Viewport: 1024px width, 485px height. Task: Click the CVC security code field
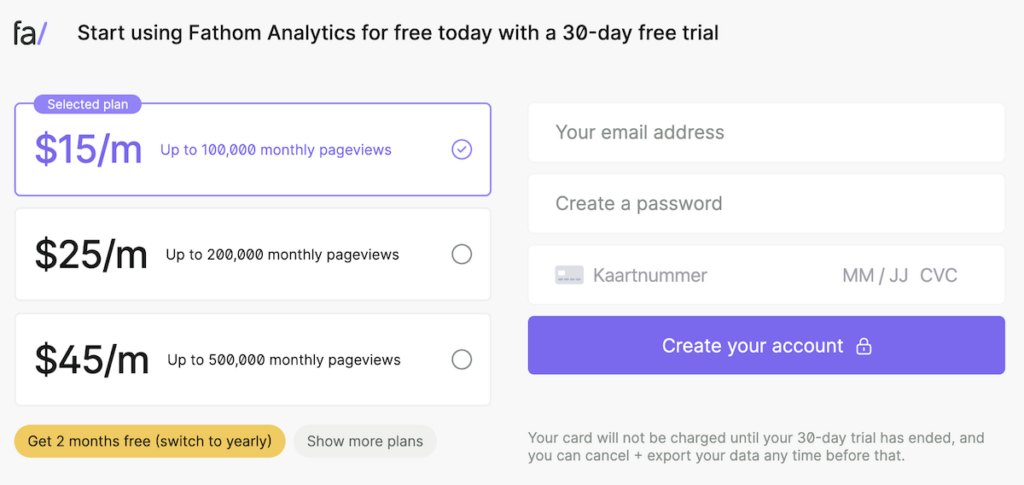coord(938,275)
